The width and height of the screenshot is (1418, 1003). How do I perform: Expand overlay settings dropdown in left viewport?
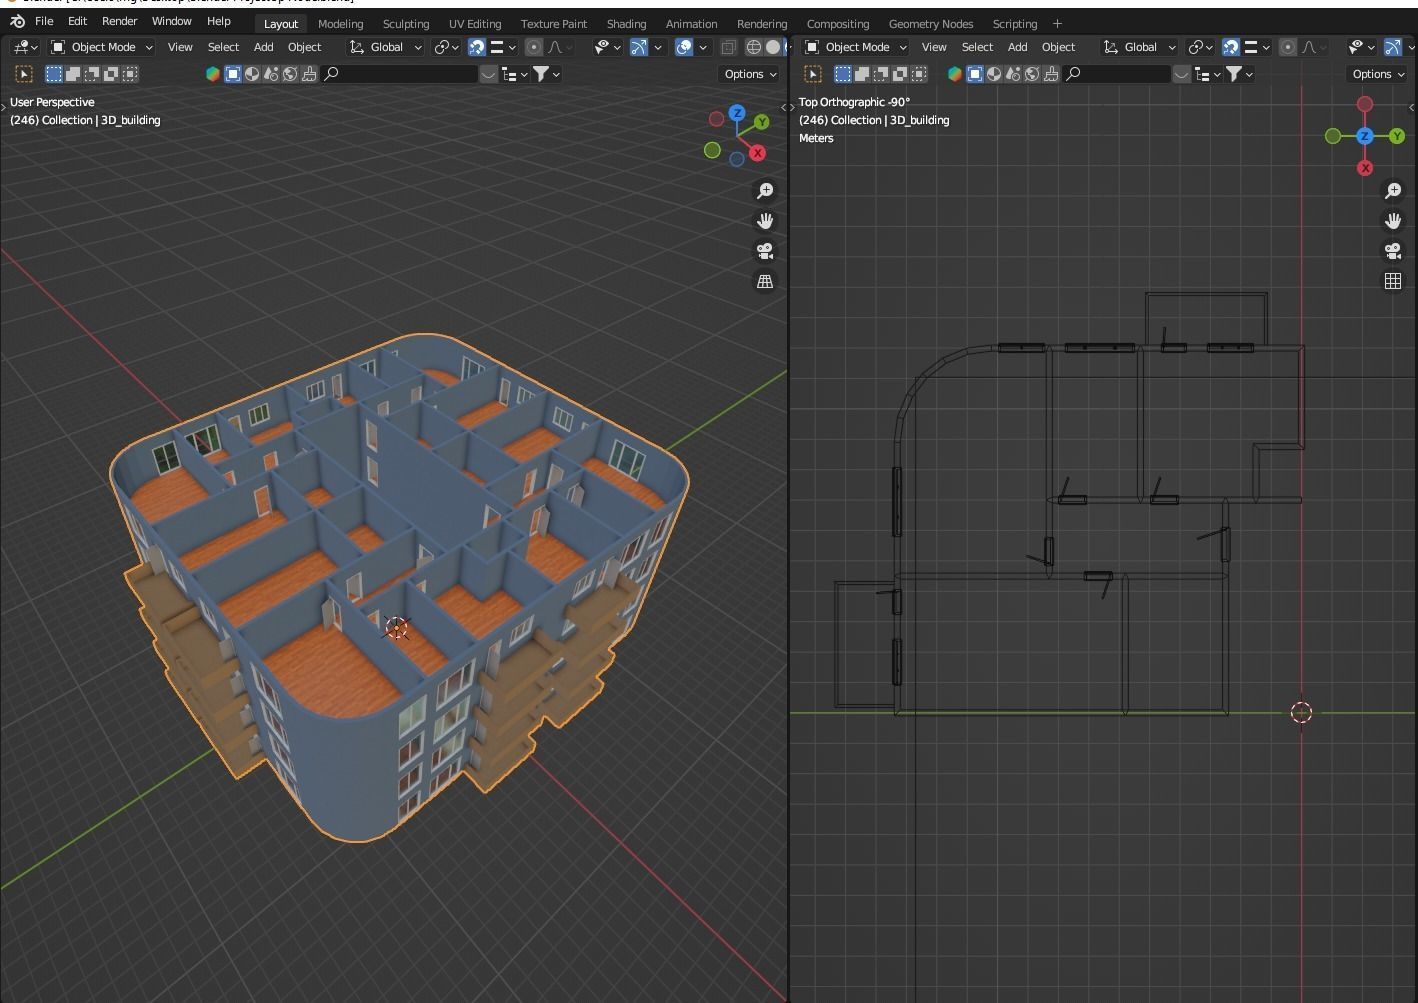703,47
